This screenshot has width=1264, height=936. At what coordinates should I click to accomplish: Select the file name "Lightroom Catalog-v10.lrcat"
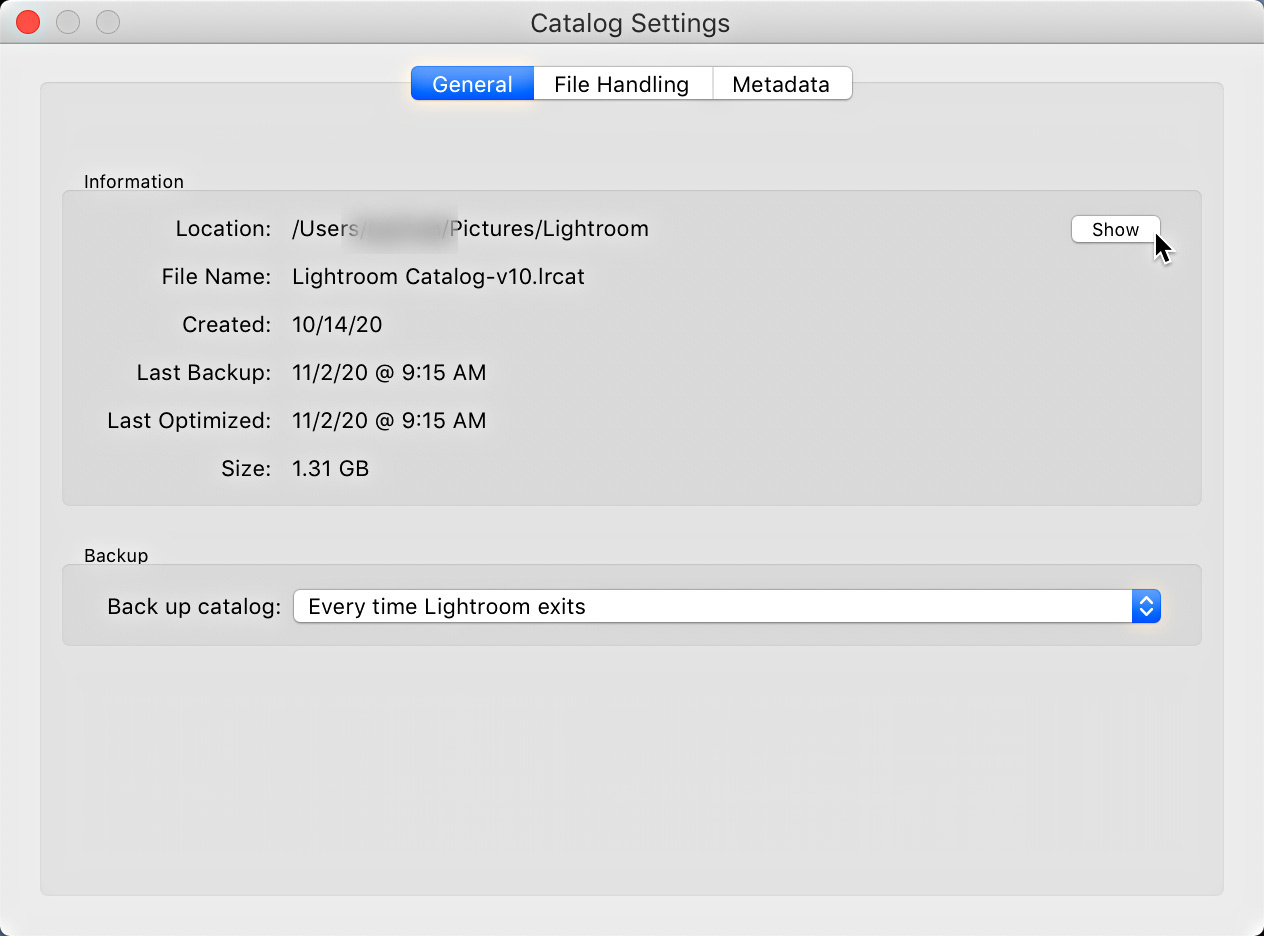(x=438, y=277)
